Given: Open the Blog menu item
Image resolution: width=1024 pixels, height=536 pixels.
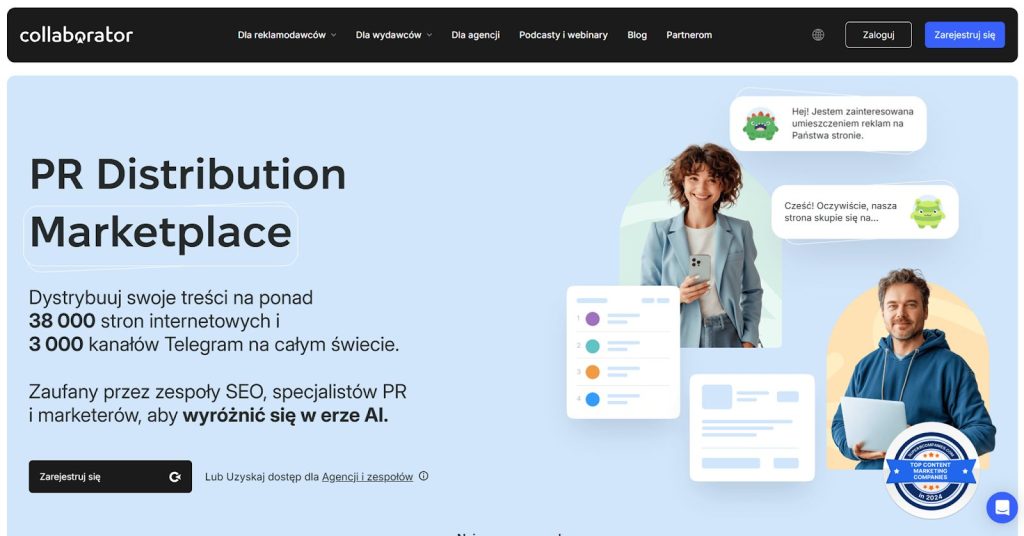Looking at the screenshot, I should pyautogui.click(x=637, y=35).
